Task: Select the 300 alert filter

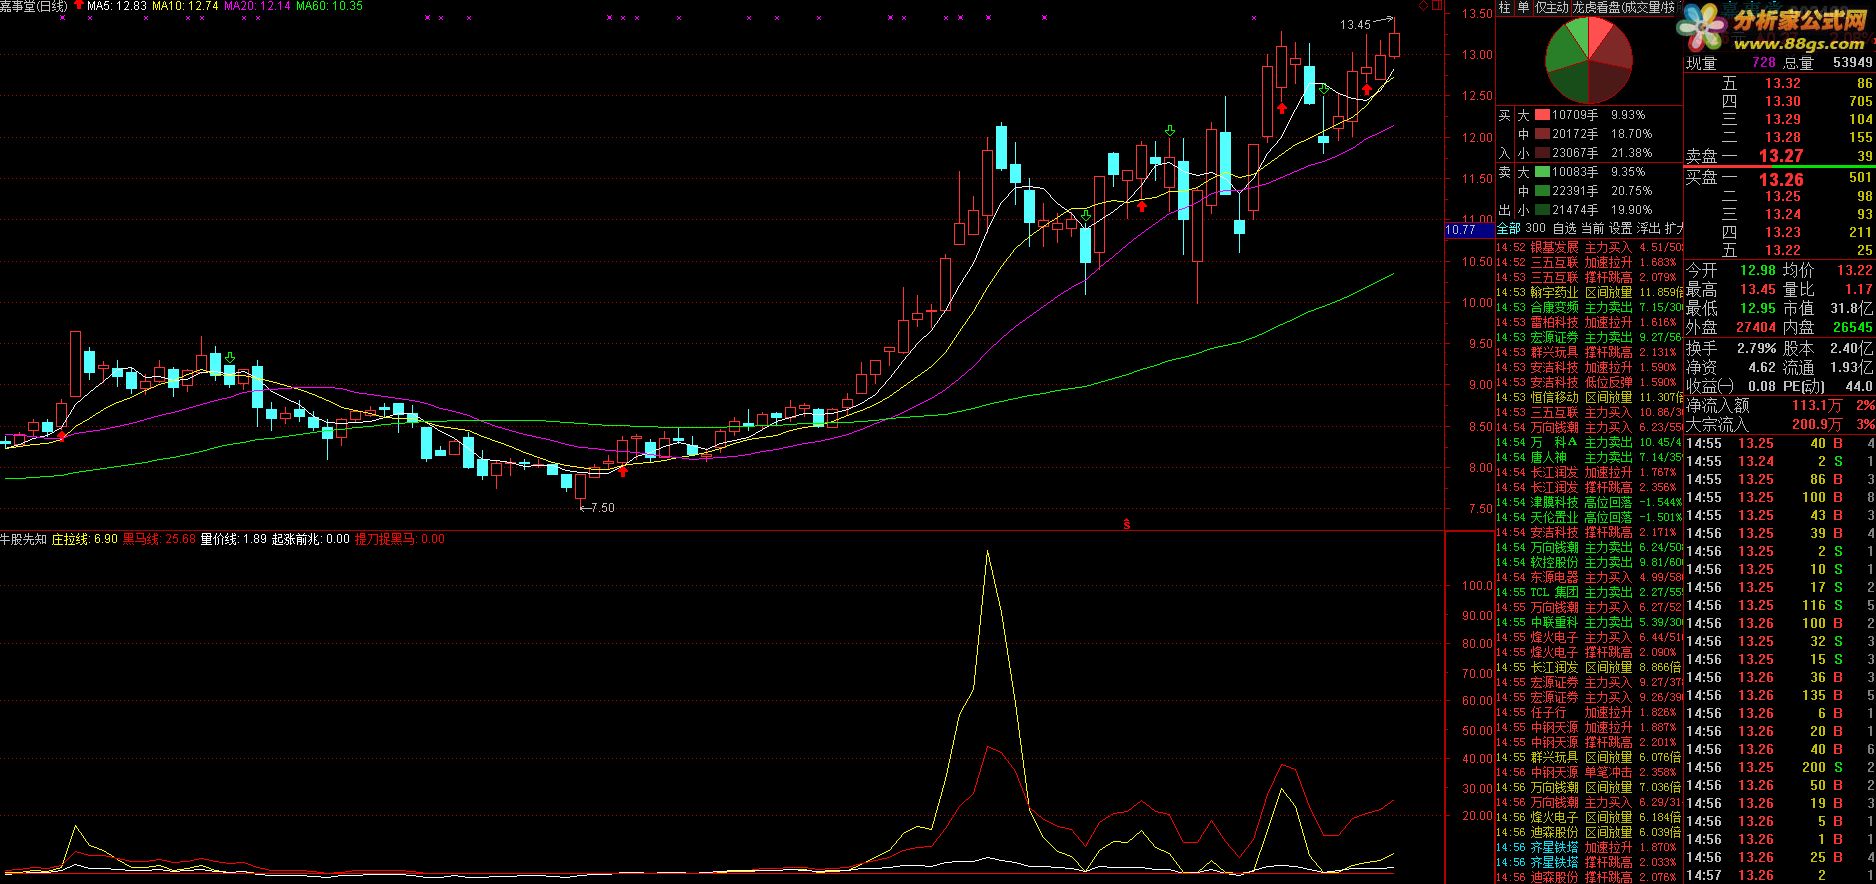Action: 1535,229
